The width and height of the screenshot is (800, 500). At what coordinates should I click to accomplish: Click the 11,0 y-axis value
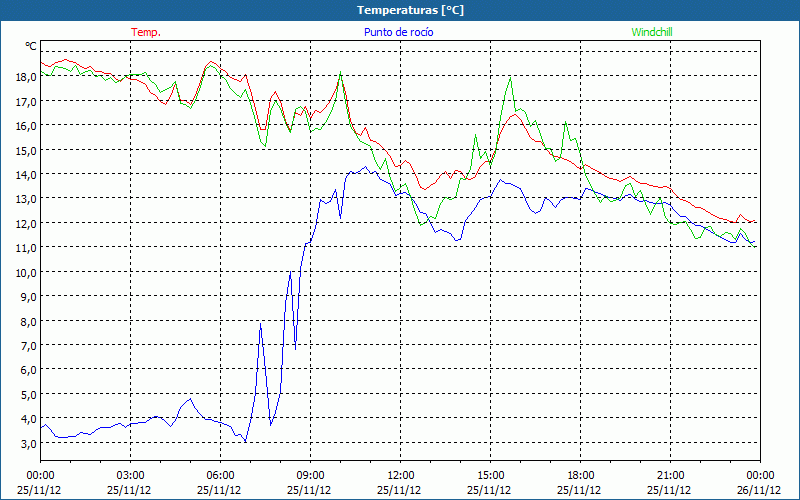coord(27,248)
